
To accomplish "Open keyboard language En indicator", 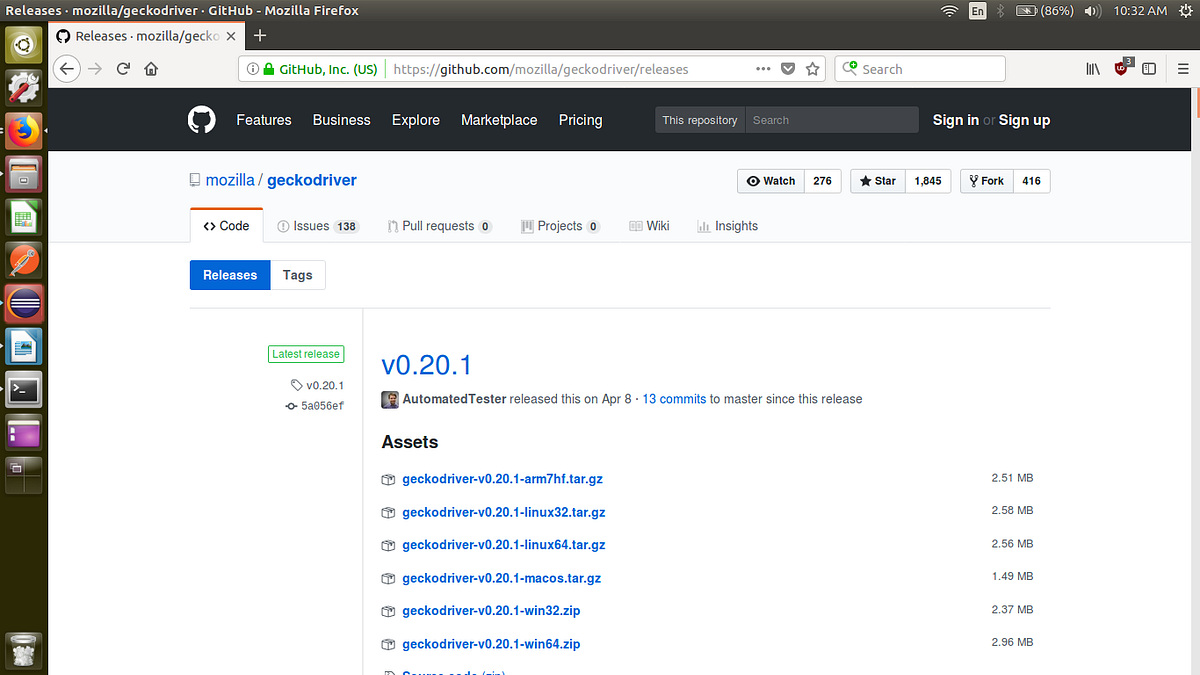I will coord(977,11).
